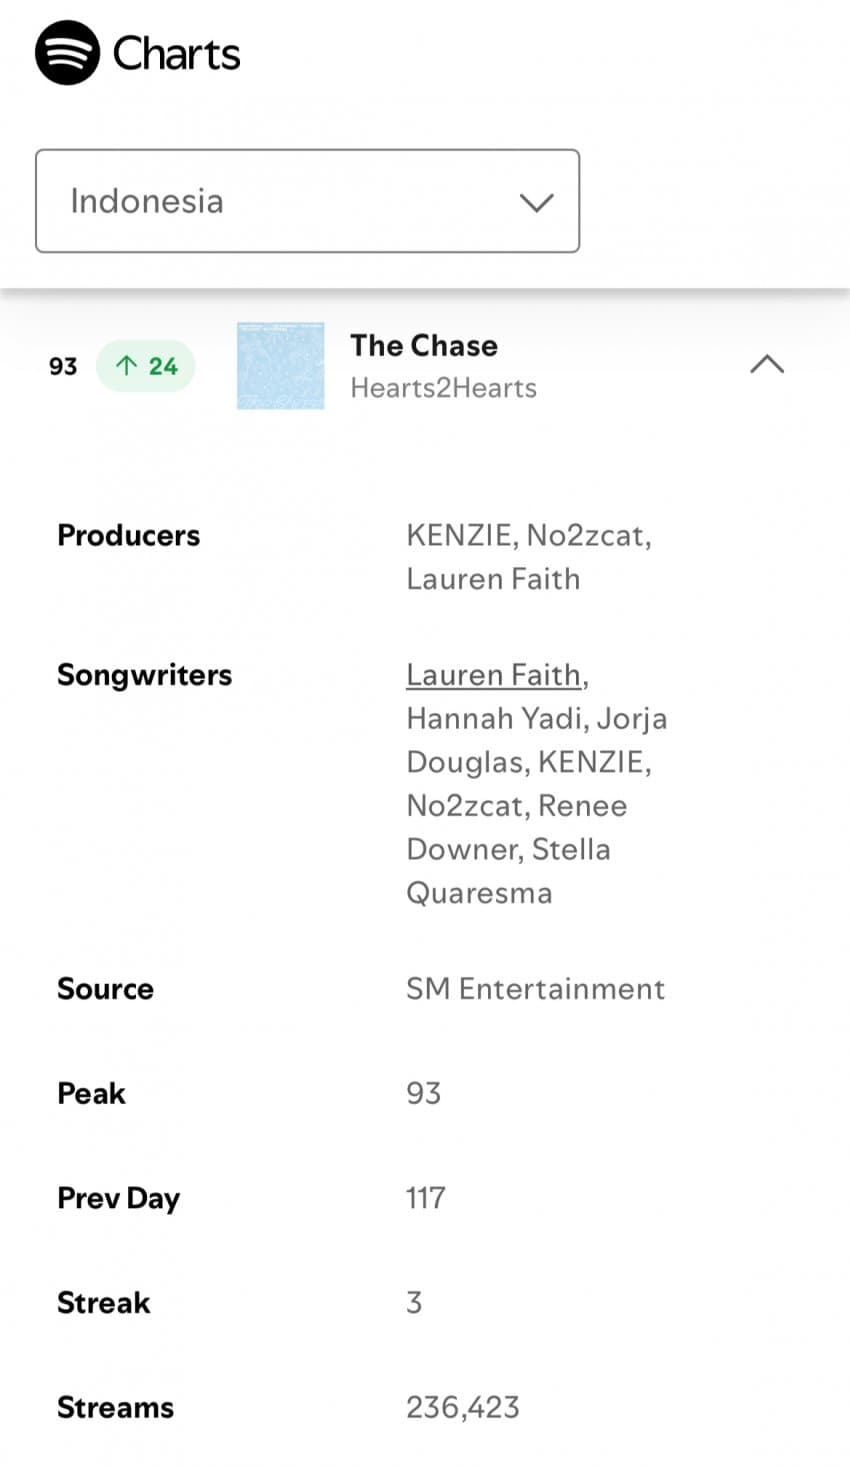Open the Lauren Faith songwriter link
The height and width of the screenshot is (1466, 850).
[494, 675]
